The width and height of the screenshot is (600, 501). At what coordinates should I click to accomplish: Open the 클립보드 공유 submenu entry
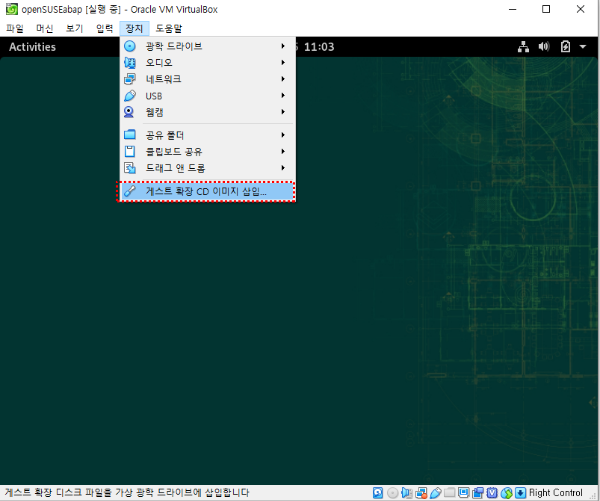pos(207,152)
